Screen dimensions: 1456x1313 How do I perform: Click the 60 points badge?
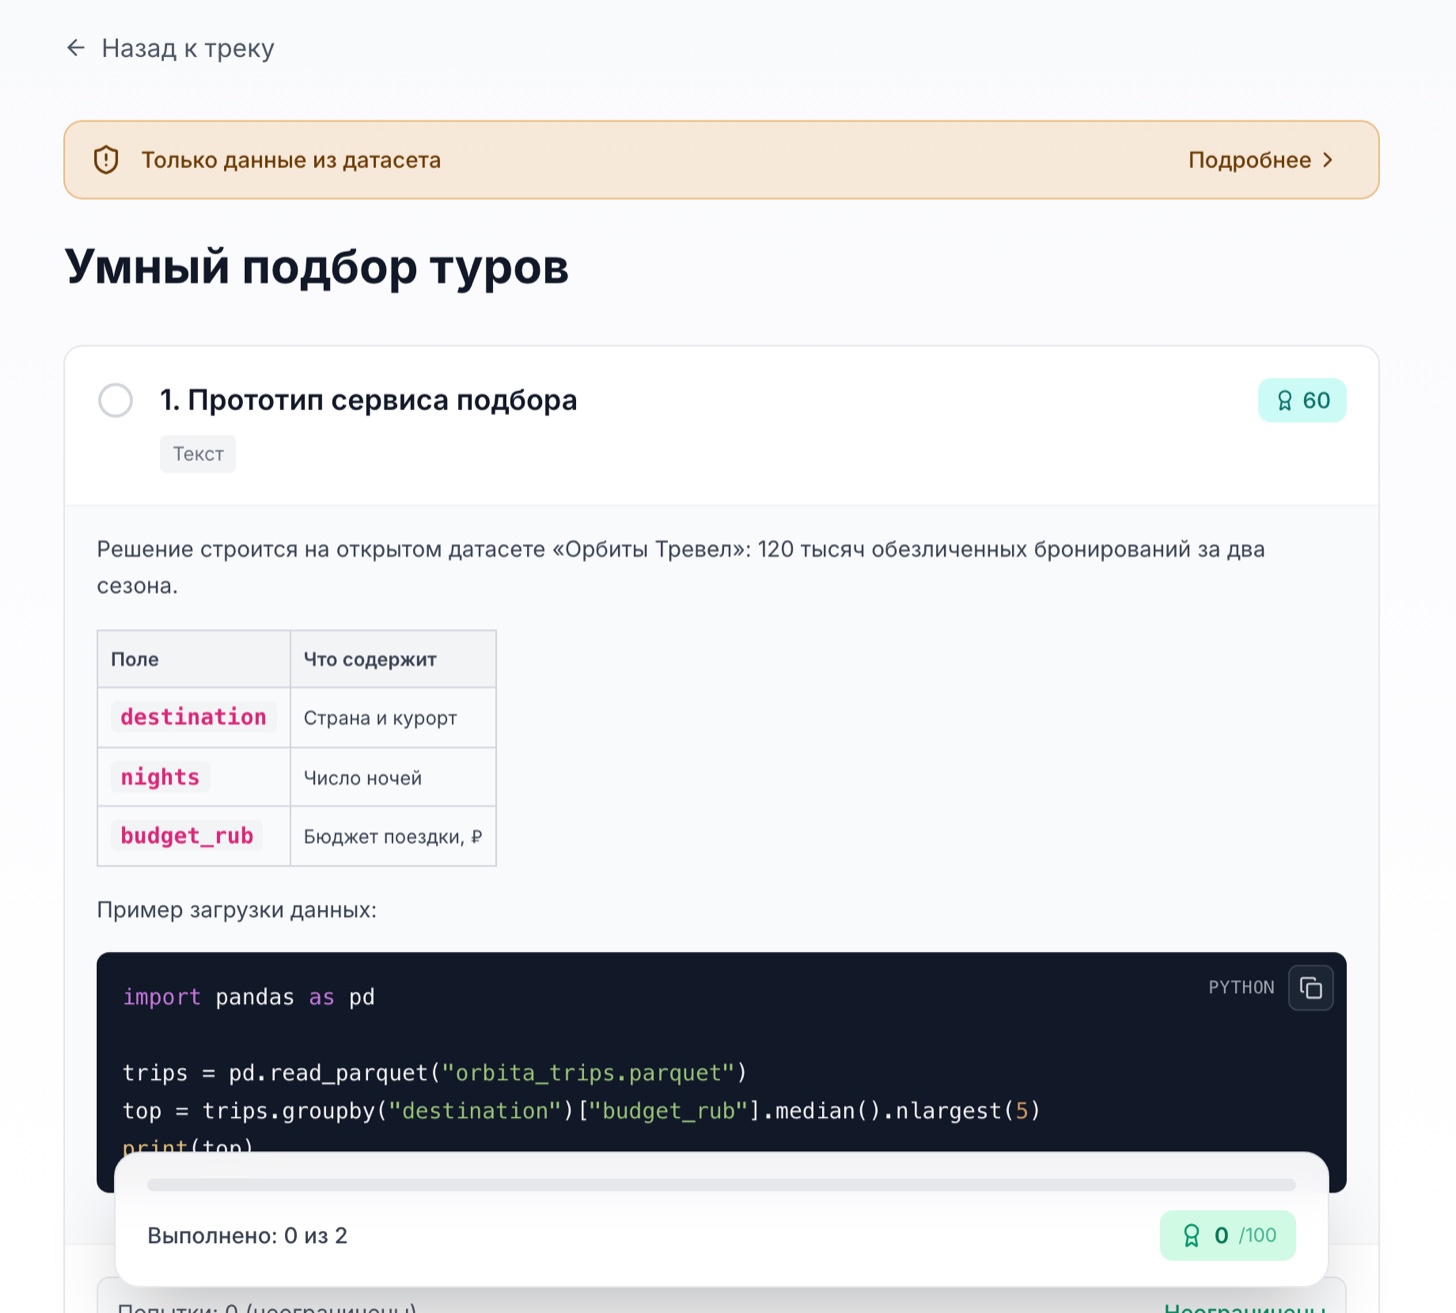(1302, 400)
